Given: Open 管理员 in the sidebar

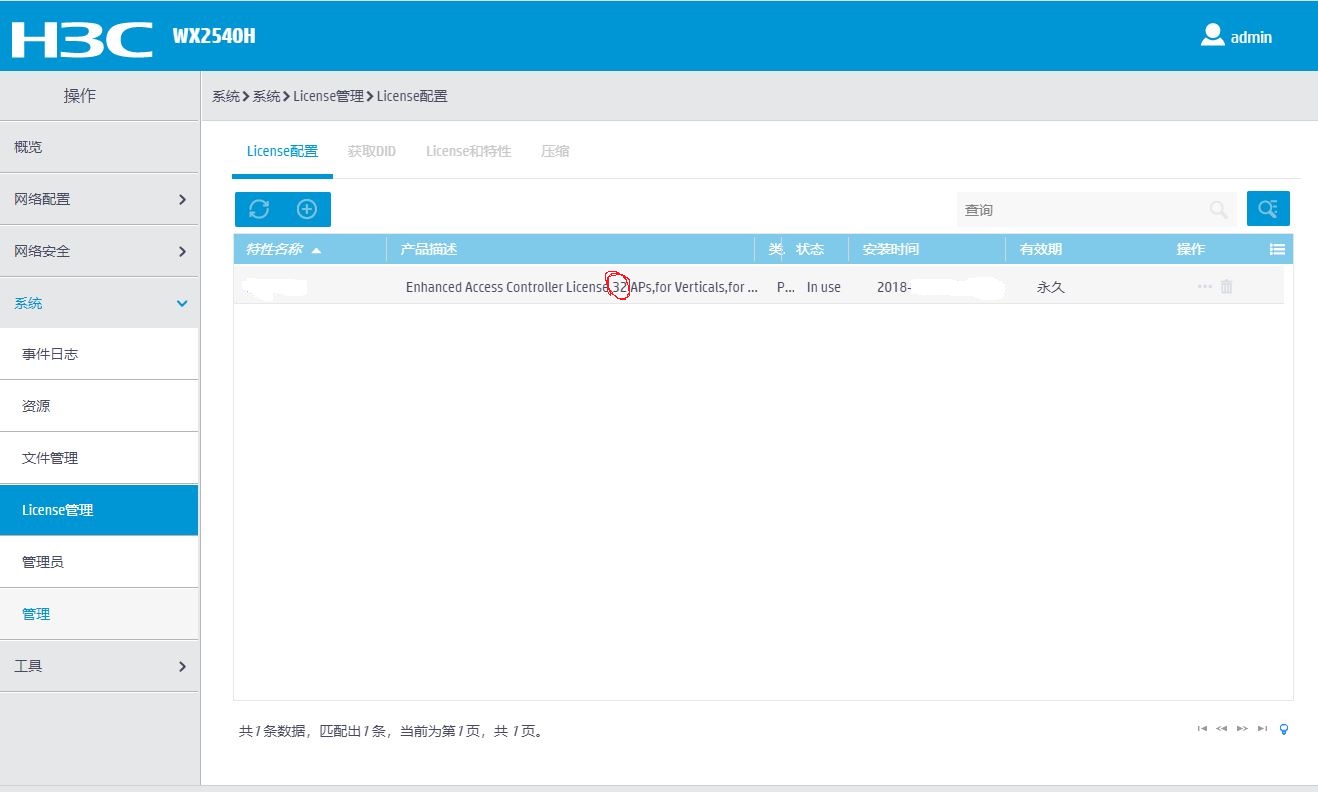Looking at the screenshot, I should tap(99, 562).
